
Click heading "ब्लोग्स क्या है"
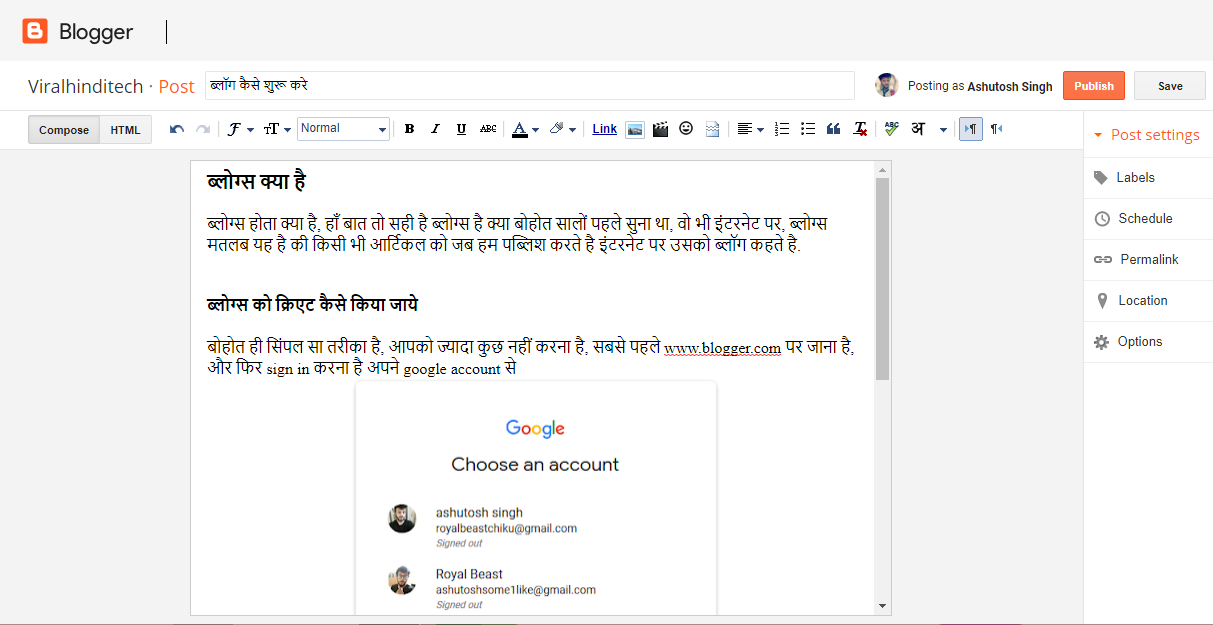tap(256, 181)
